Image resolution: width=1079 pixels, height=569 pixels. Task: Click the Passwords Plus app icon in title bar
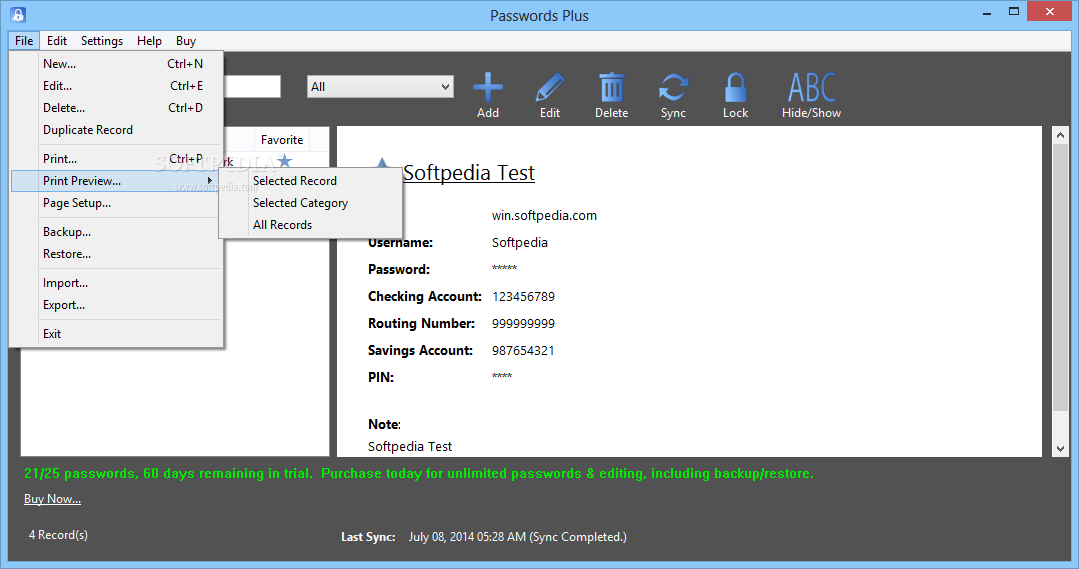(18, 14)
